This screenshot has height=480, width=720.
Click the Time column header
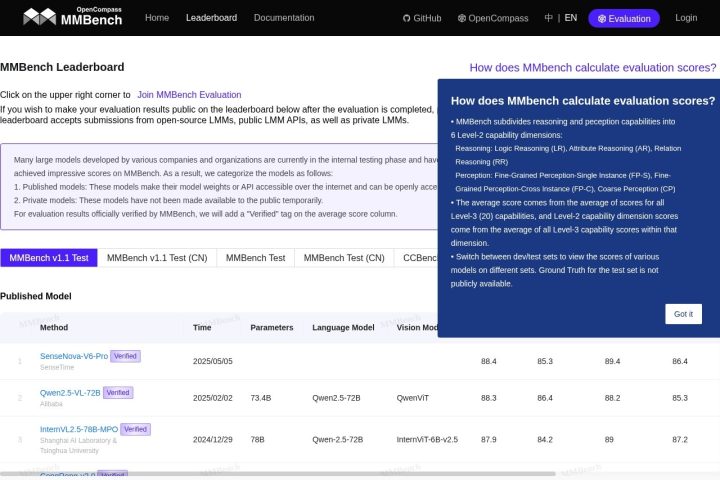pos(202,328)
